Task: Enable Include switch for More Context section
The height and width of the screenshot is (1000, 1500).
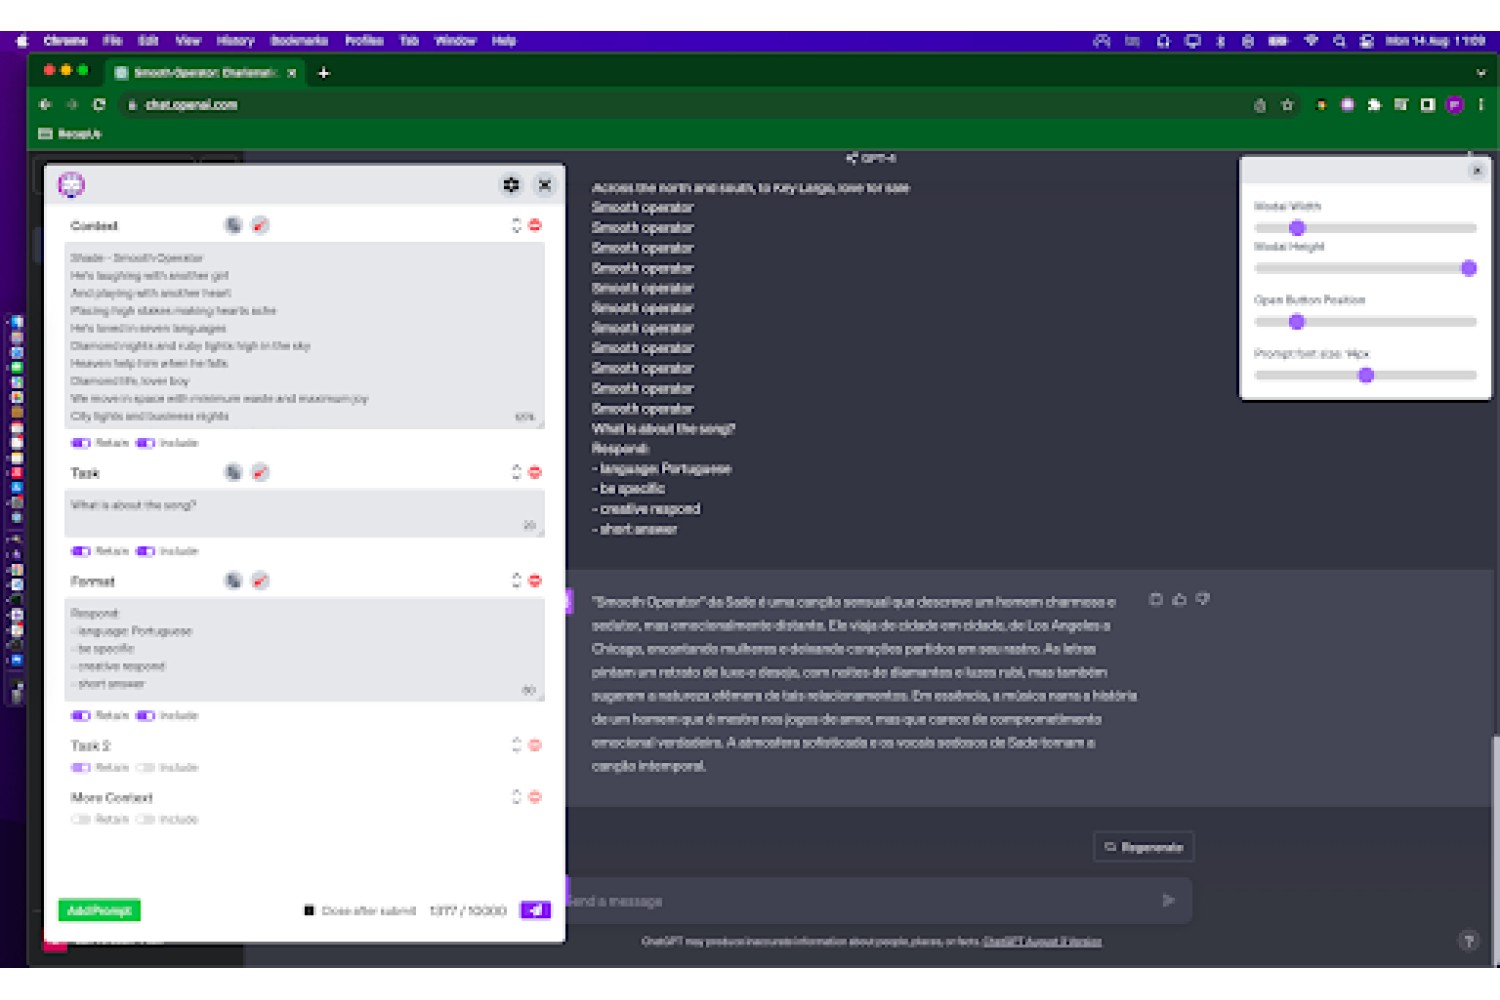Action: (x=145, y=819)
